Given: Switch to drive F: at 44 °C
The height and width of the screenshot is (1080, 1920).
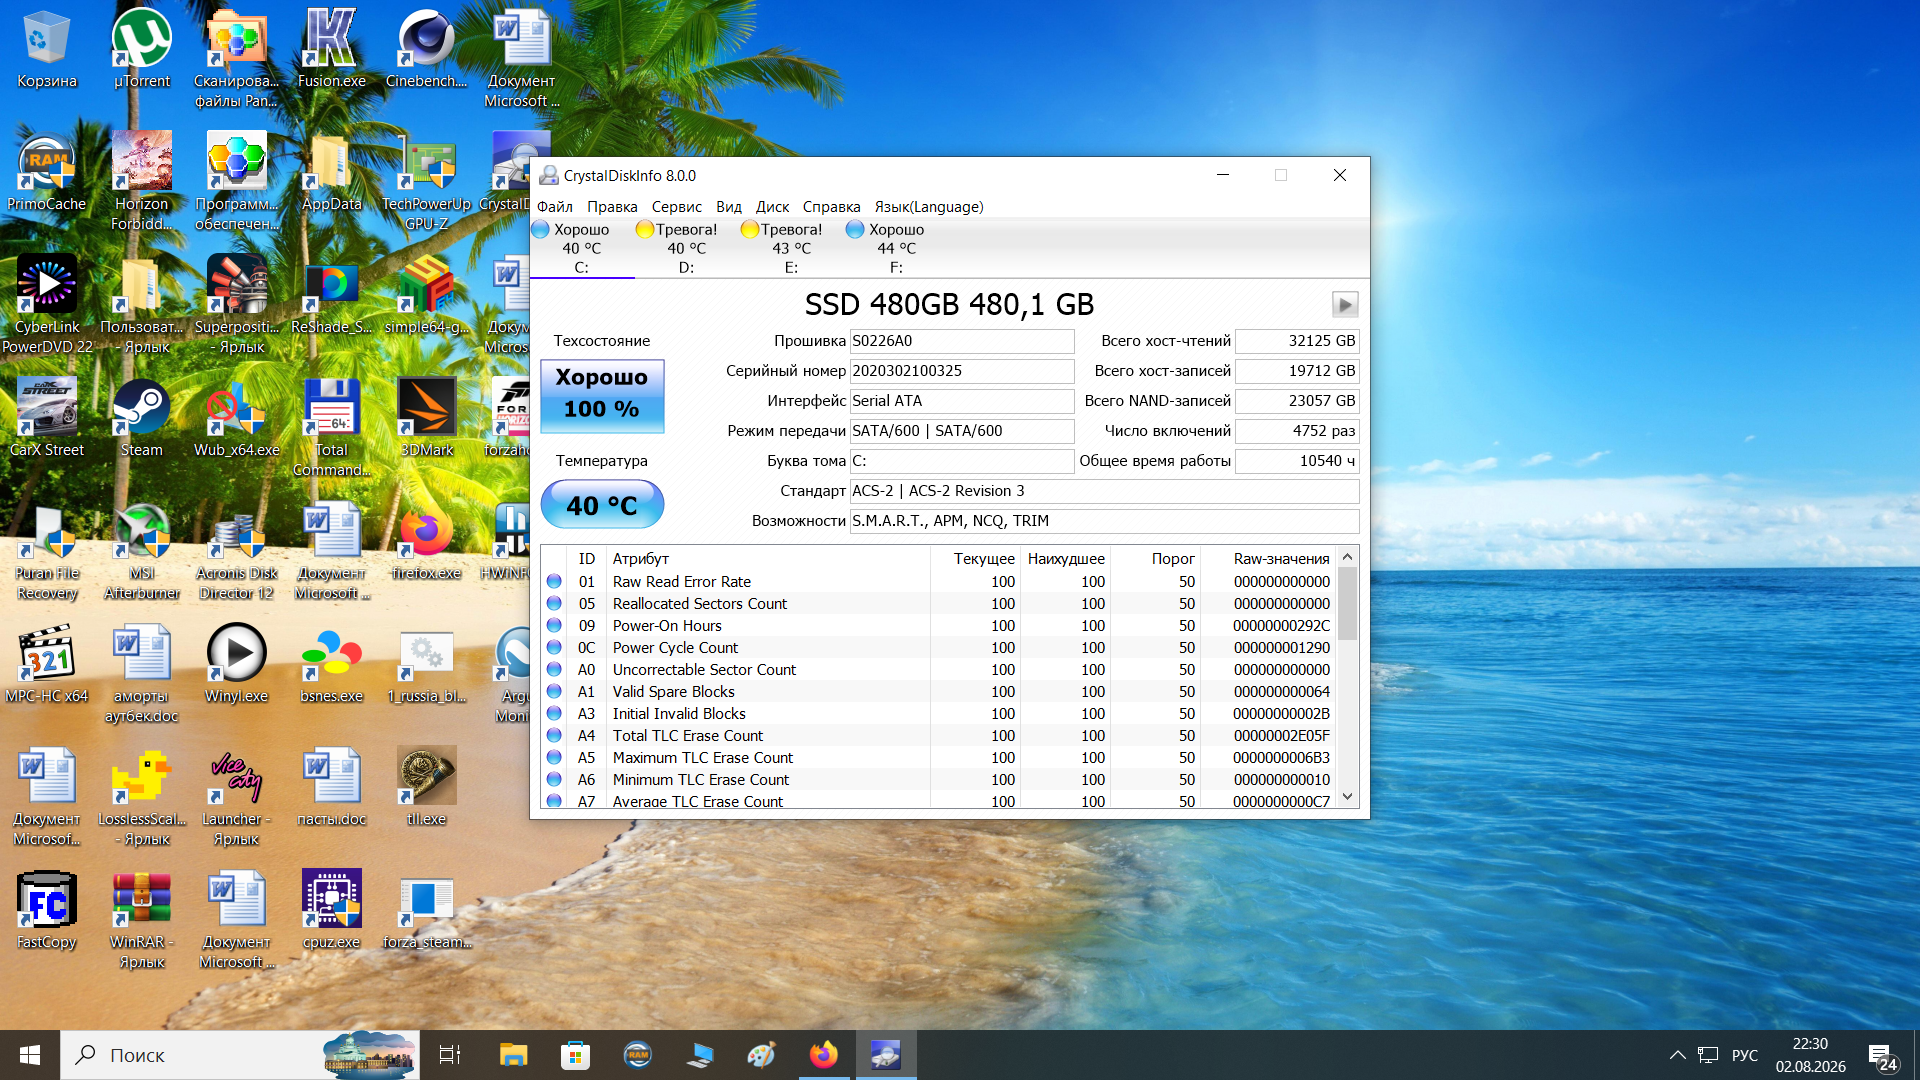Looking at the screenshot, I should click(896, 248).
